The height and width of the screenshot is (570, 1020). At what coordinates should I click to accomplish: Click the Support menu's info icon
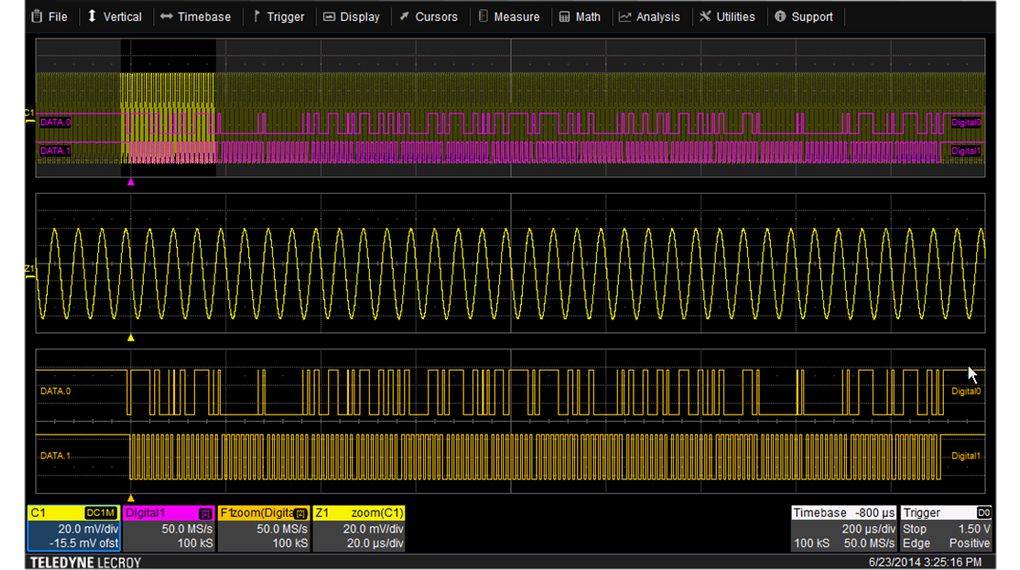(x=780, y=16)
